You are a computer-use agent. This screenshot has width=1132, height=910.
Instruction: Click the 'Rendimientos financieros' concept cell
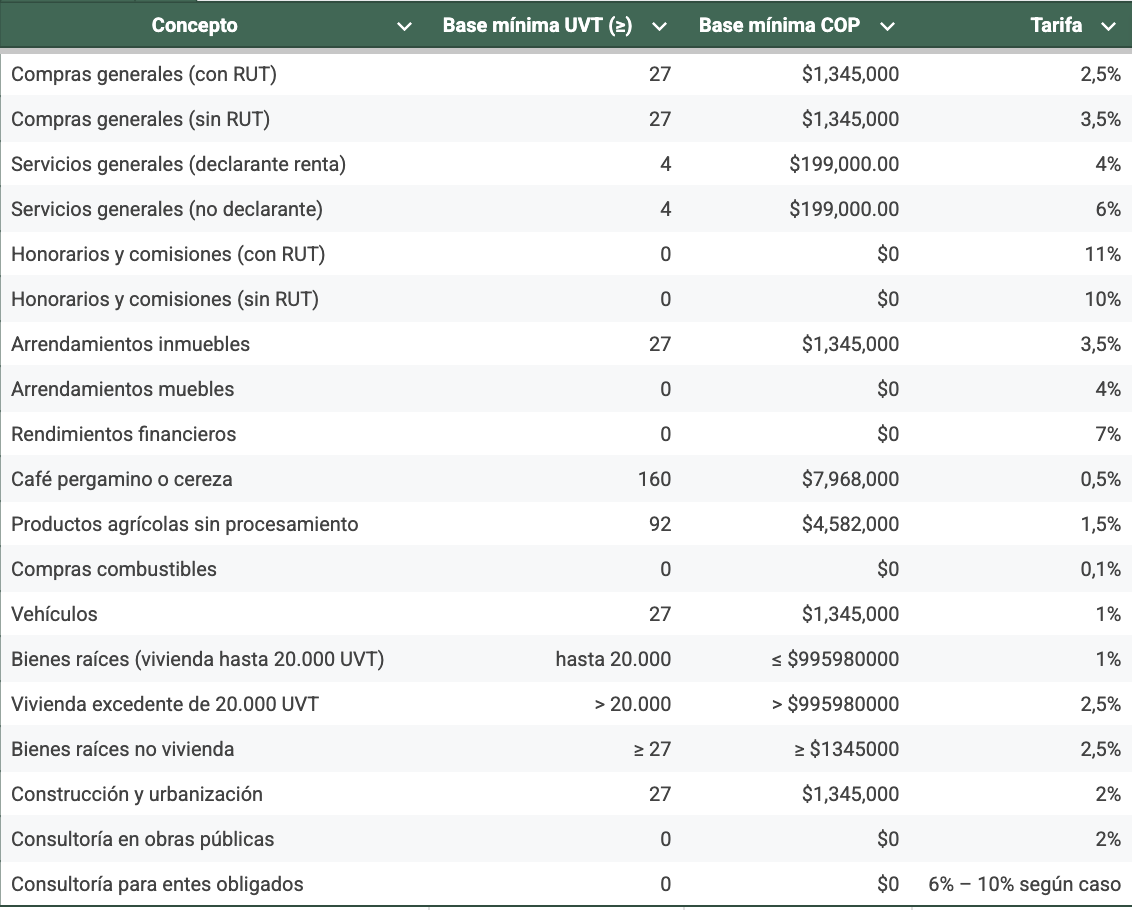(124, 434)
